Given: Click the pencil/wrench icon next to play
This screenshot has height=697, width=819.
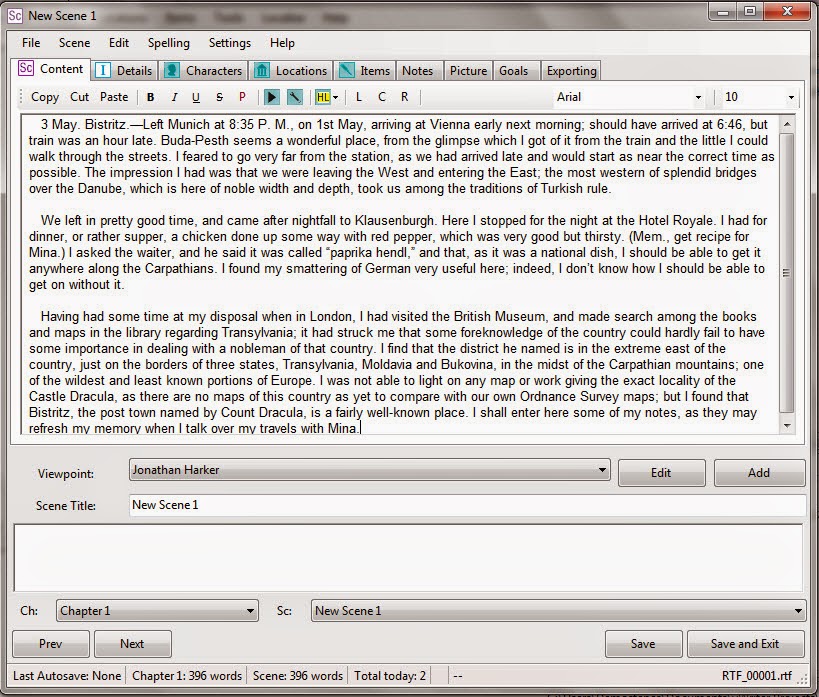Looking at the screenshot, I should pyautogui.click(x=295, y=96).
